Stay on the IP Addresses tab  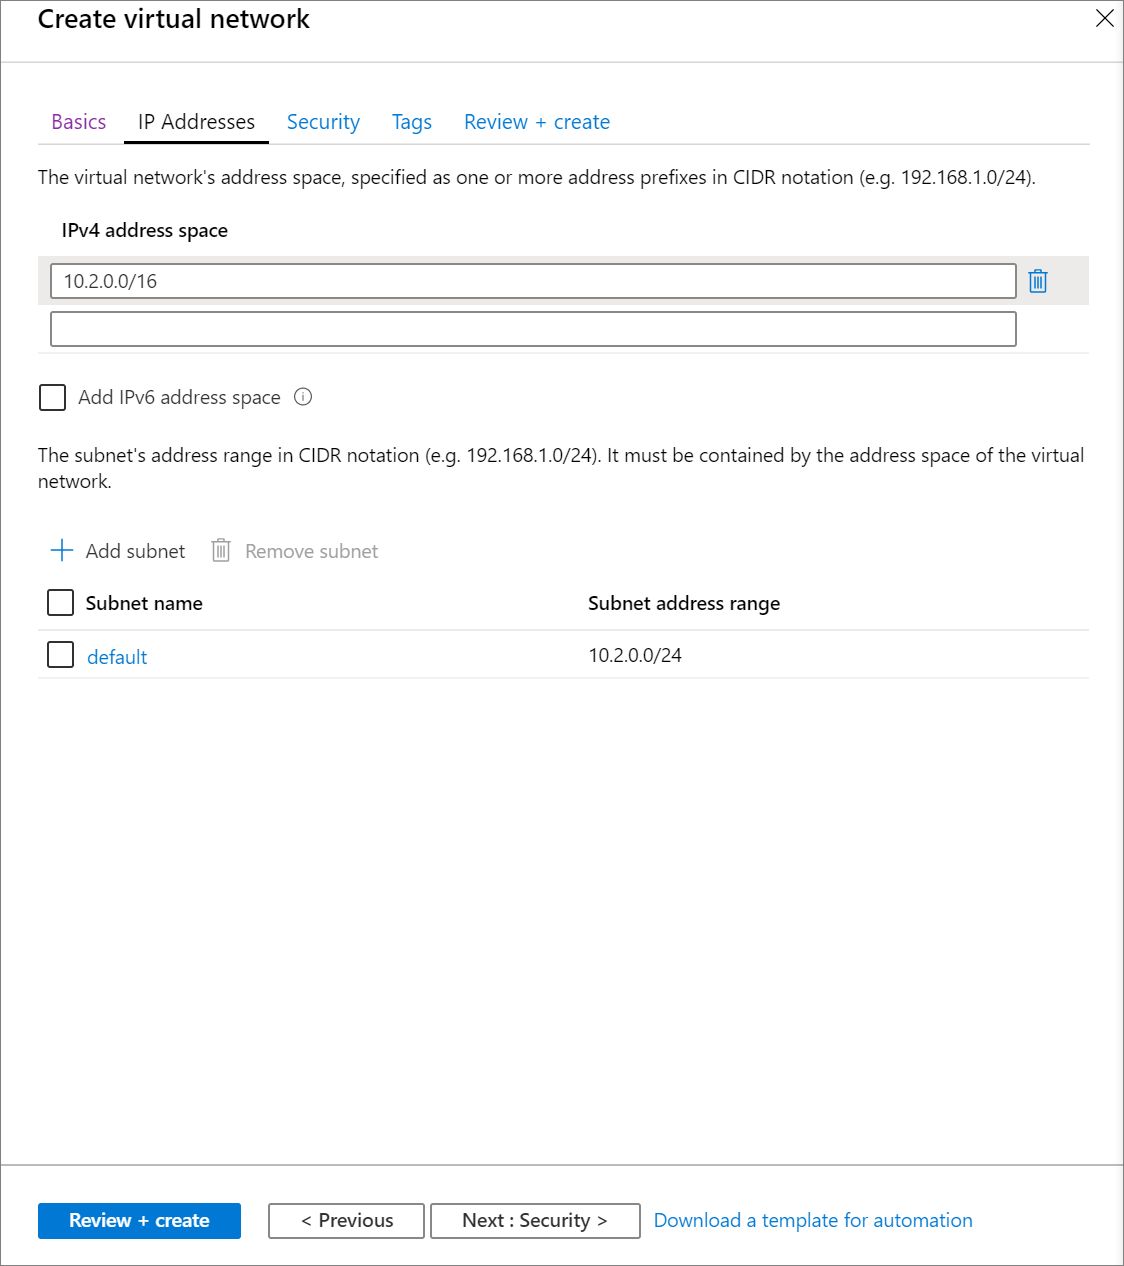(195, 121)
